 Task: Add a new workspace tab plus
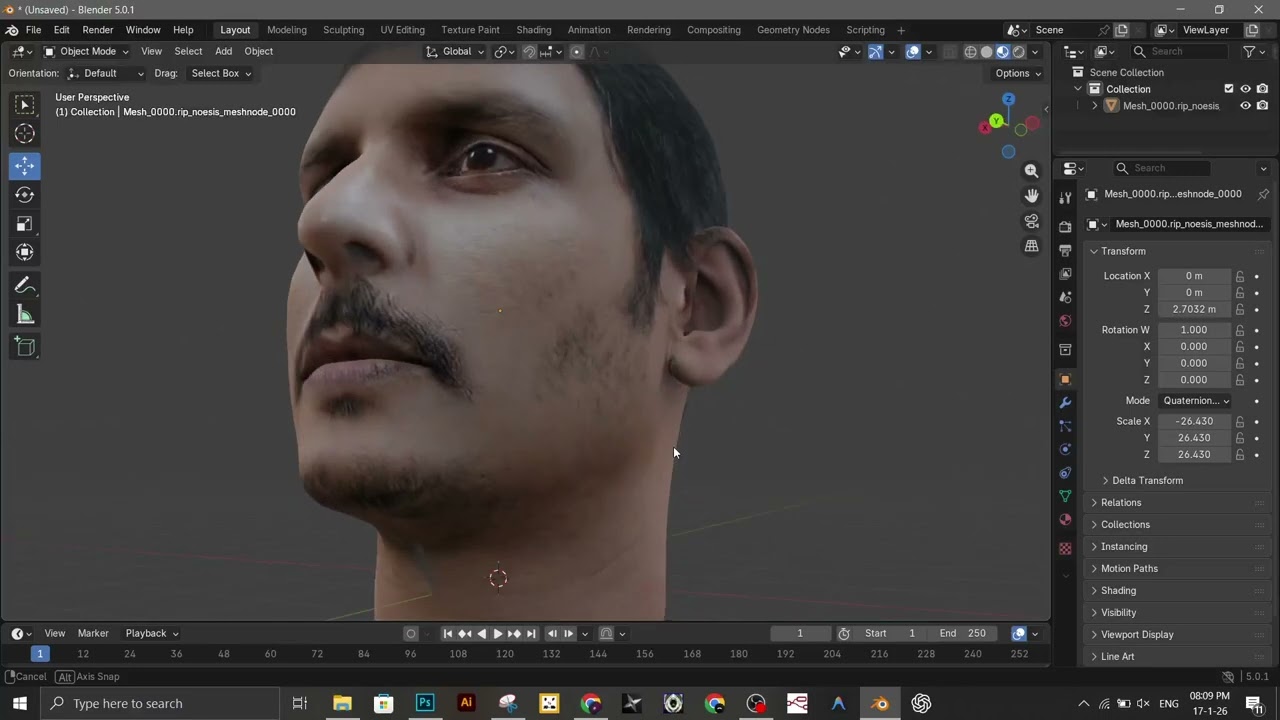click(x=901, y=30)
